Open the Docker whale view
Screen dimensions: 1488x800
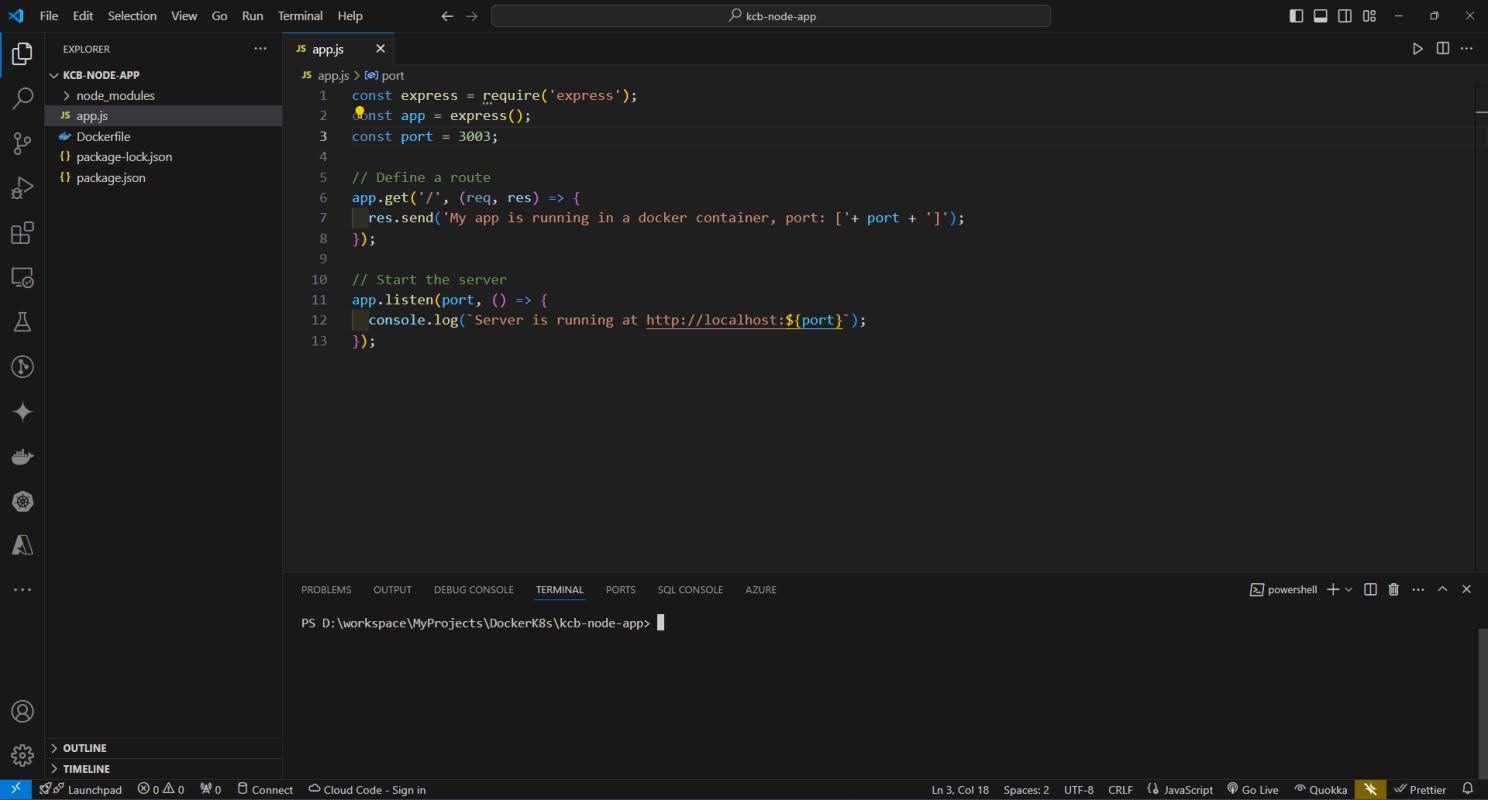pyautogui.click(x=22, y=456)
